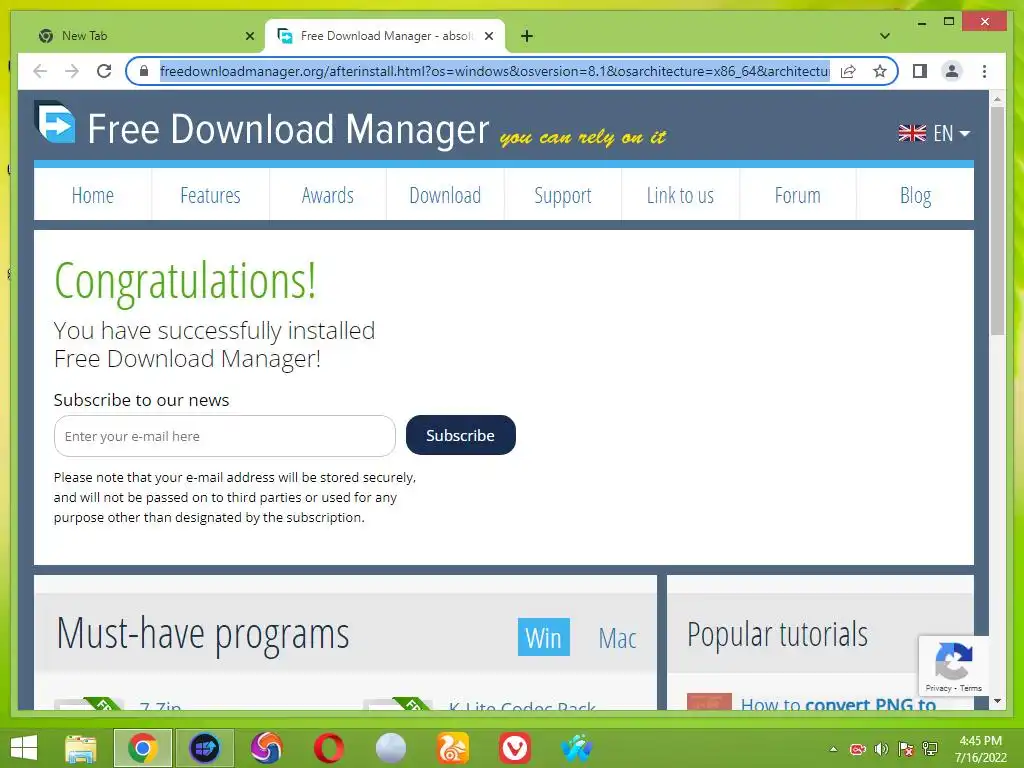This screenshot has height=768, width=1024.
Task: Open the Chrome three-dot menu
Action: [x=984, y=71]
